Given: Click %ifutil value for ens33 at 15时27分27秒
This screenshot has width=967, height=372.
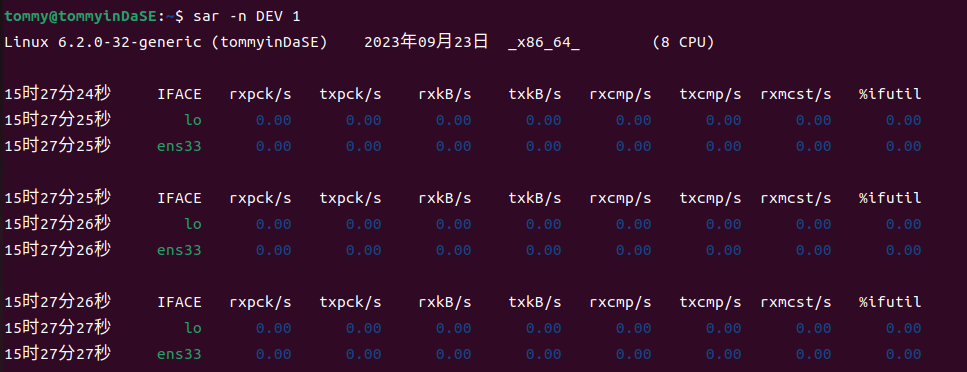Looking at the screenshot, I should [904, 353].
